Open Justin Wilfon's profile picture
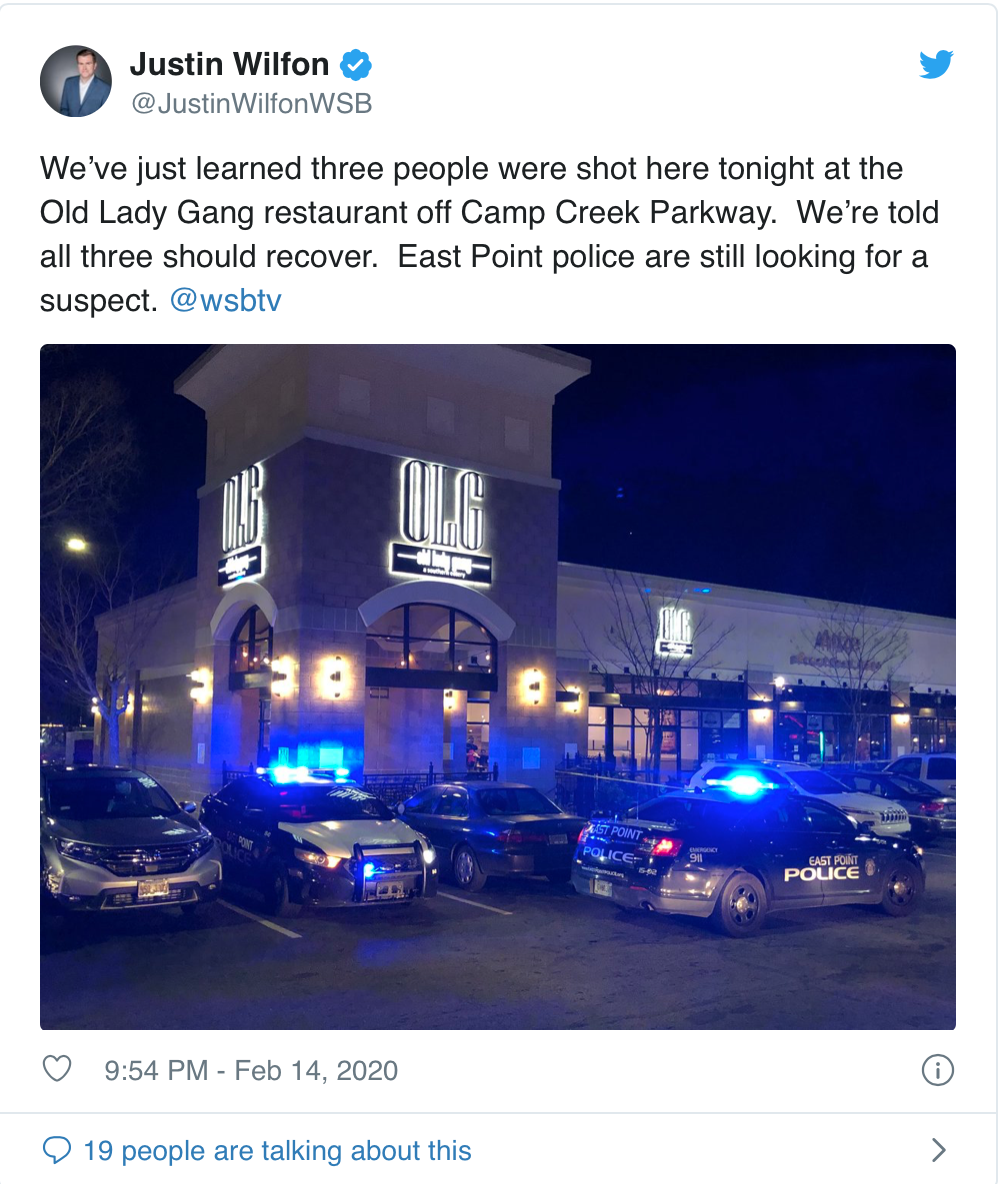The height and width of the screenshot is (1184, 998). pyautogui.click(x=75, y=82)
